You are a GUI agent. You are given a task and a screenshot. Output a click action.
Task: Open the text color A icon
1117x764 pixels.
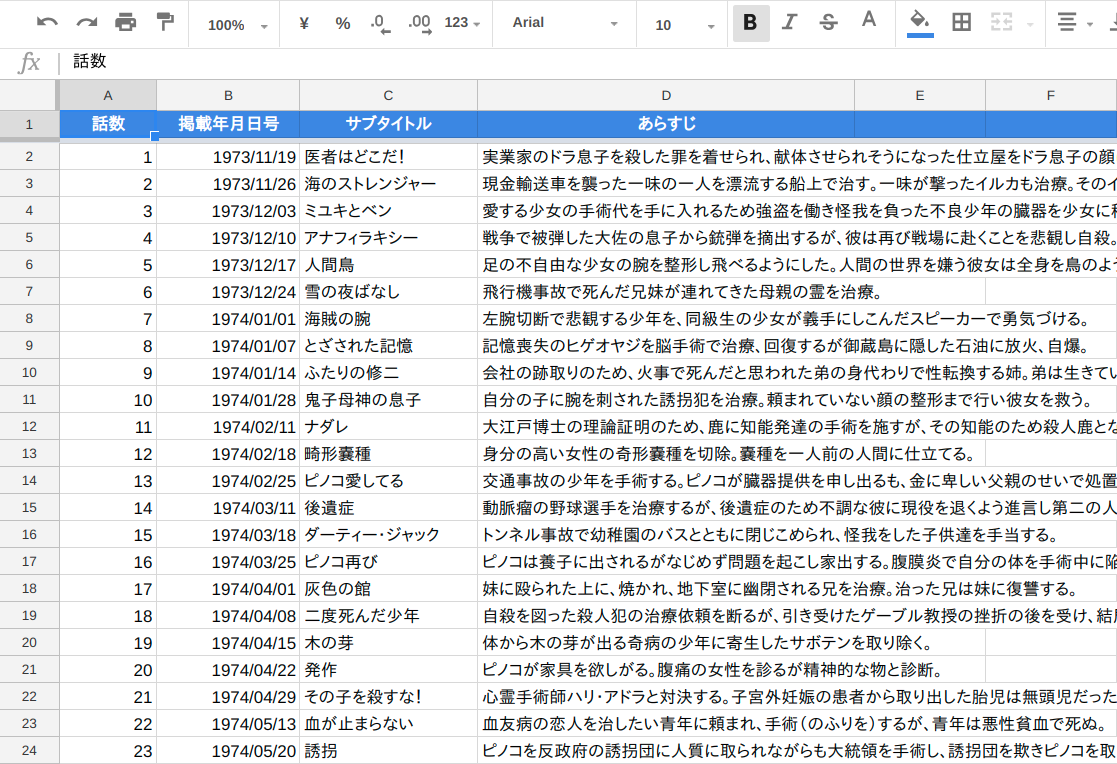click(868, 21)
